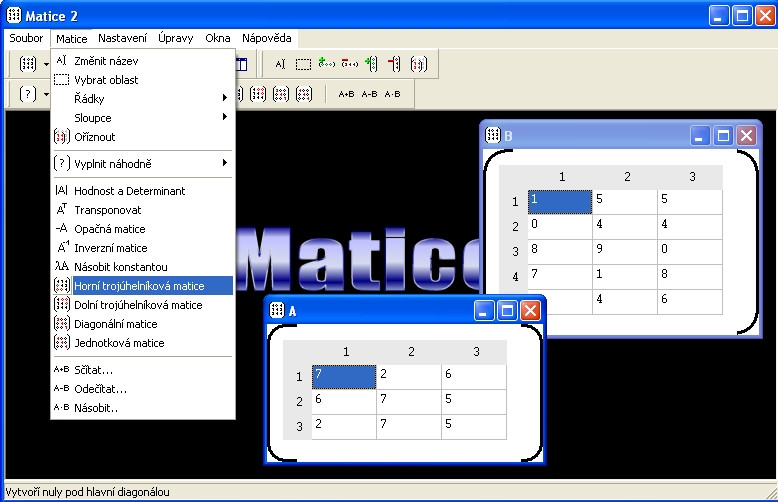This screenshot has width=778, height=502.
Task: Select Oříznout menu entry
Action: pos(142,137)
